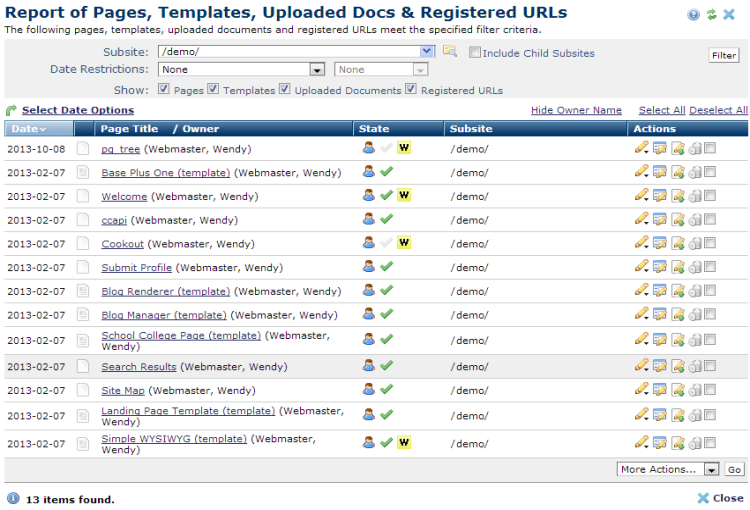Click the owner user icon for Submit Profile
750x510 pixels.
368,267
